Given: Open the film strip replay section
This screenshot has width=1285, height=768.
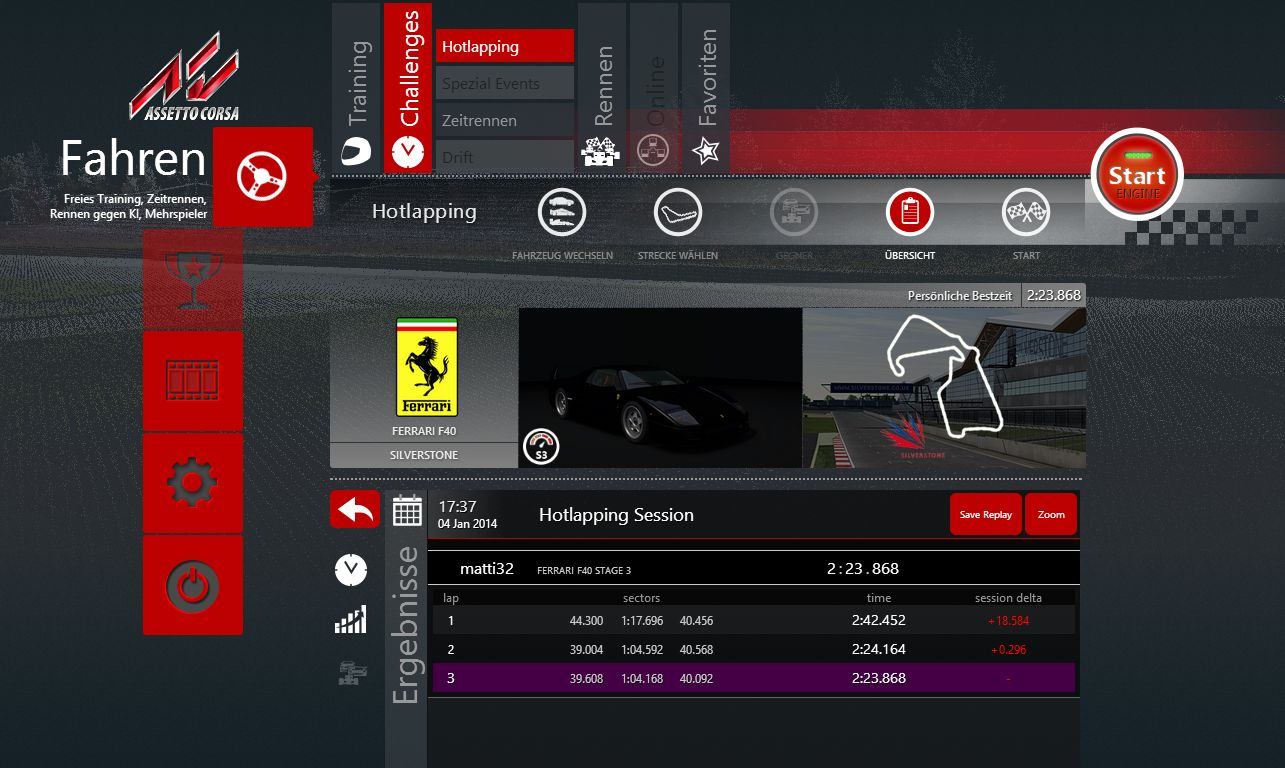Looking at the screenshot, I should 192,381.
